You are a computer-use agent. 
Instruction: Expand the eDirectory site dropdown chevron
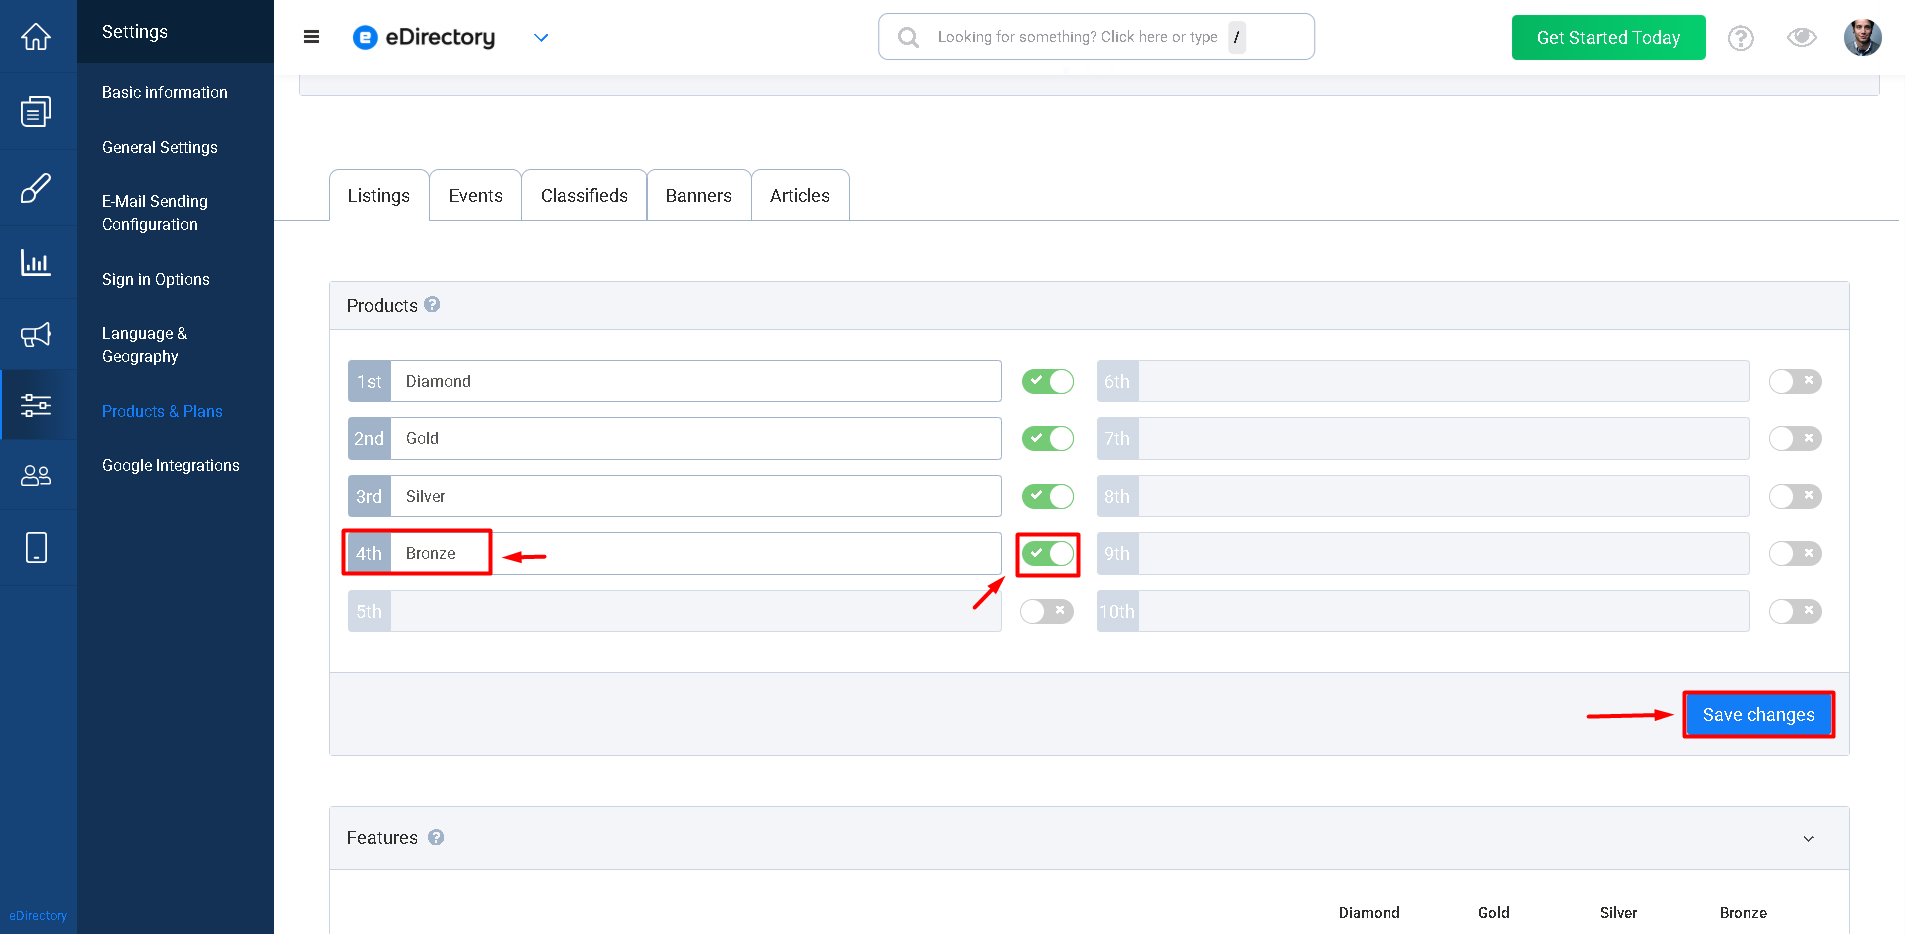[541, 38]
